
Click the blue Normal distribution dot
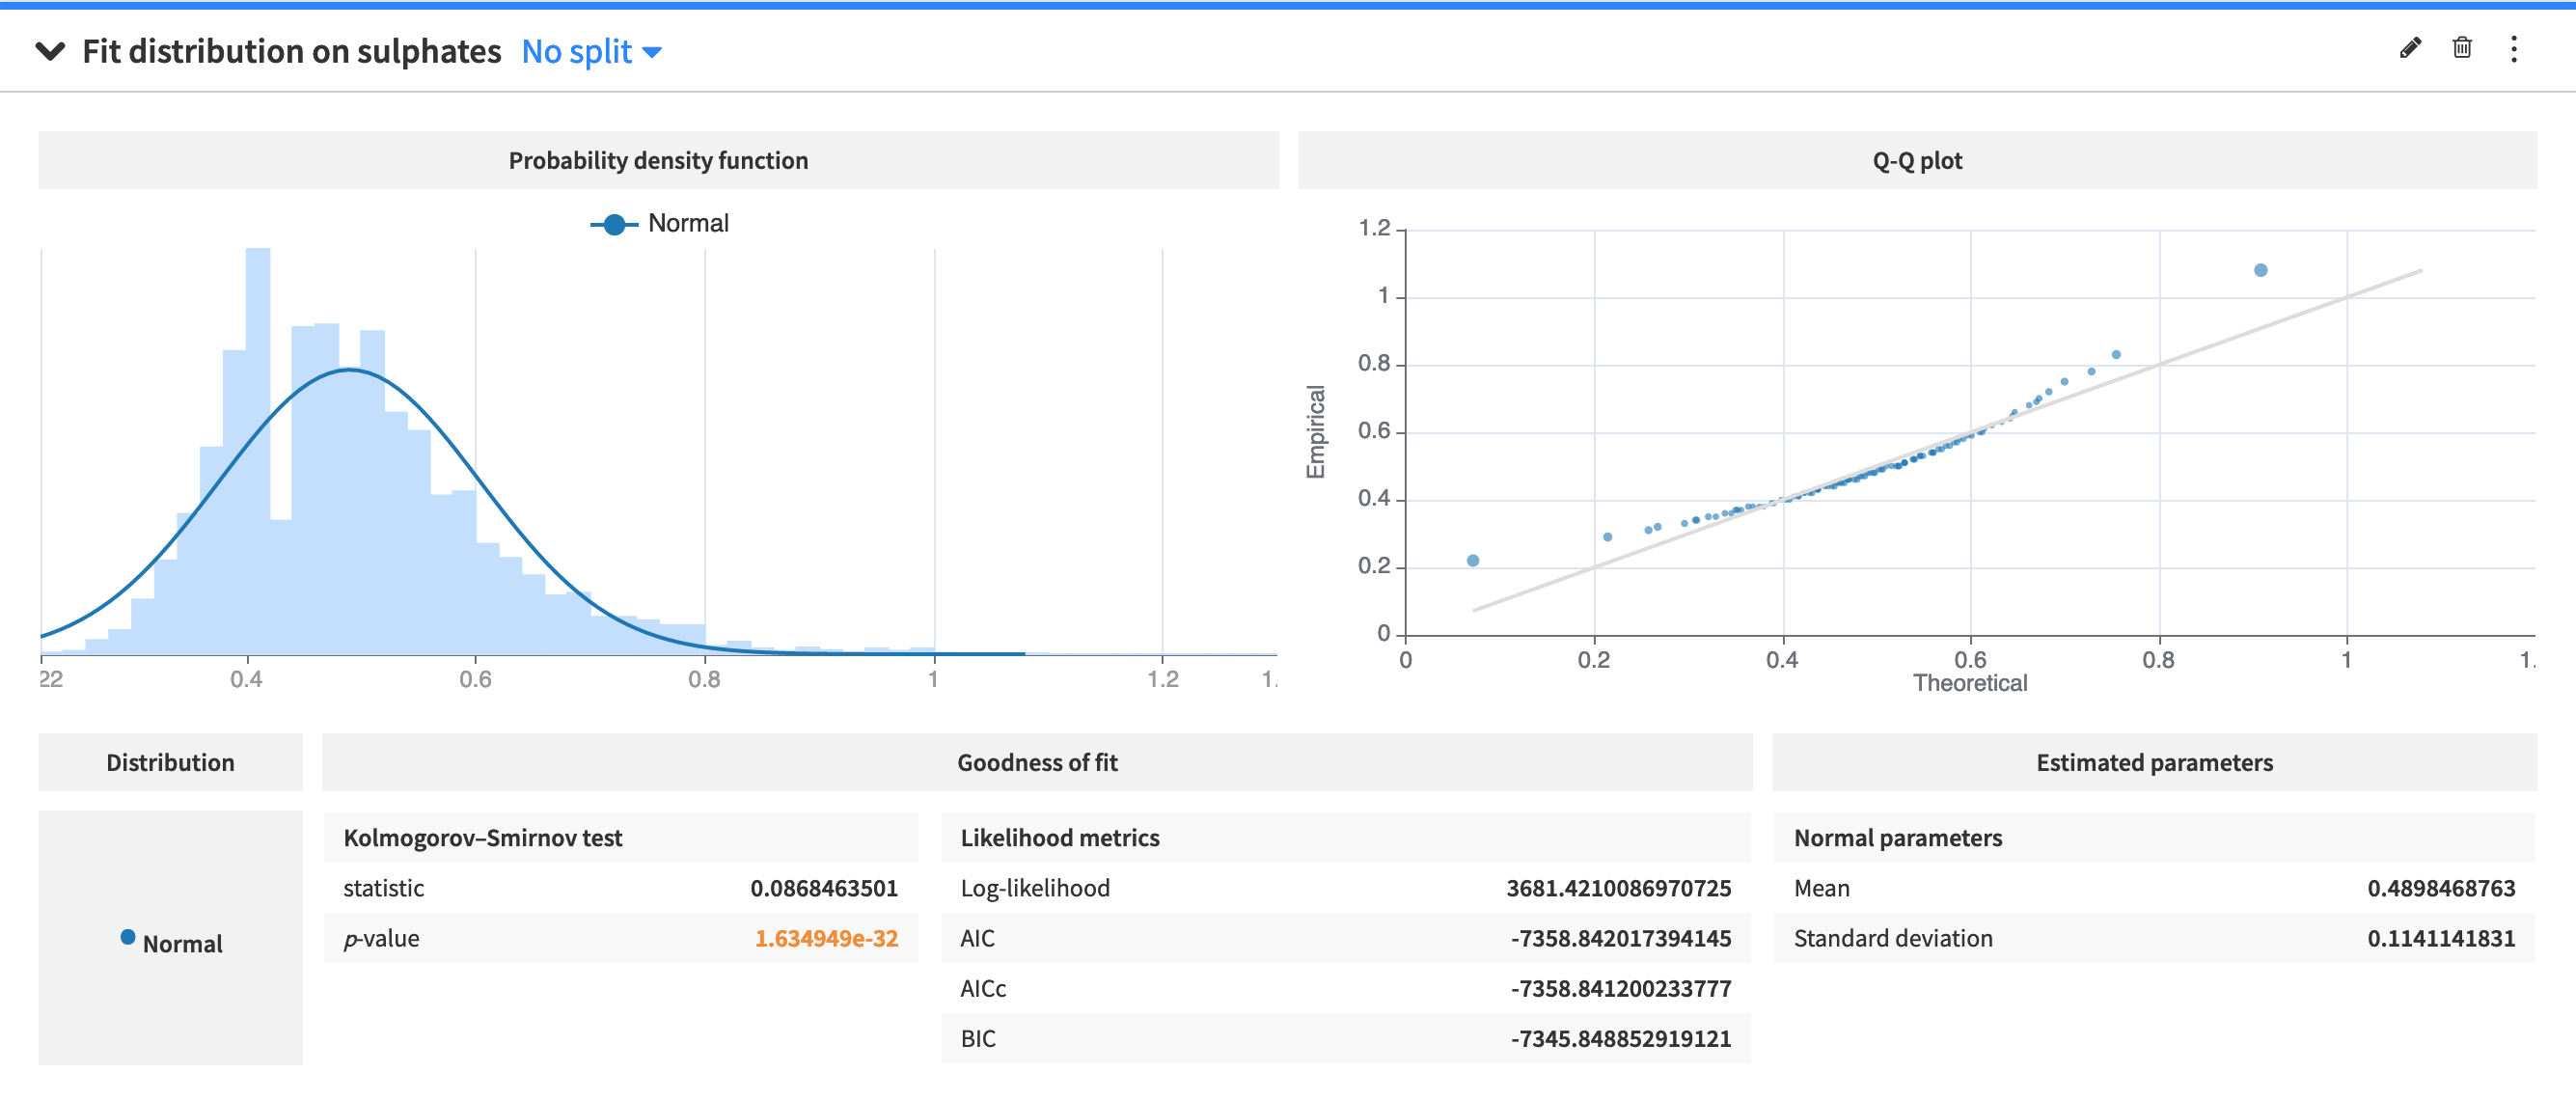click(128, 937)
